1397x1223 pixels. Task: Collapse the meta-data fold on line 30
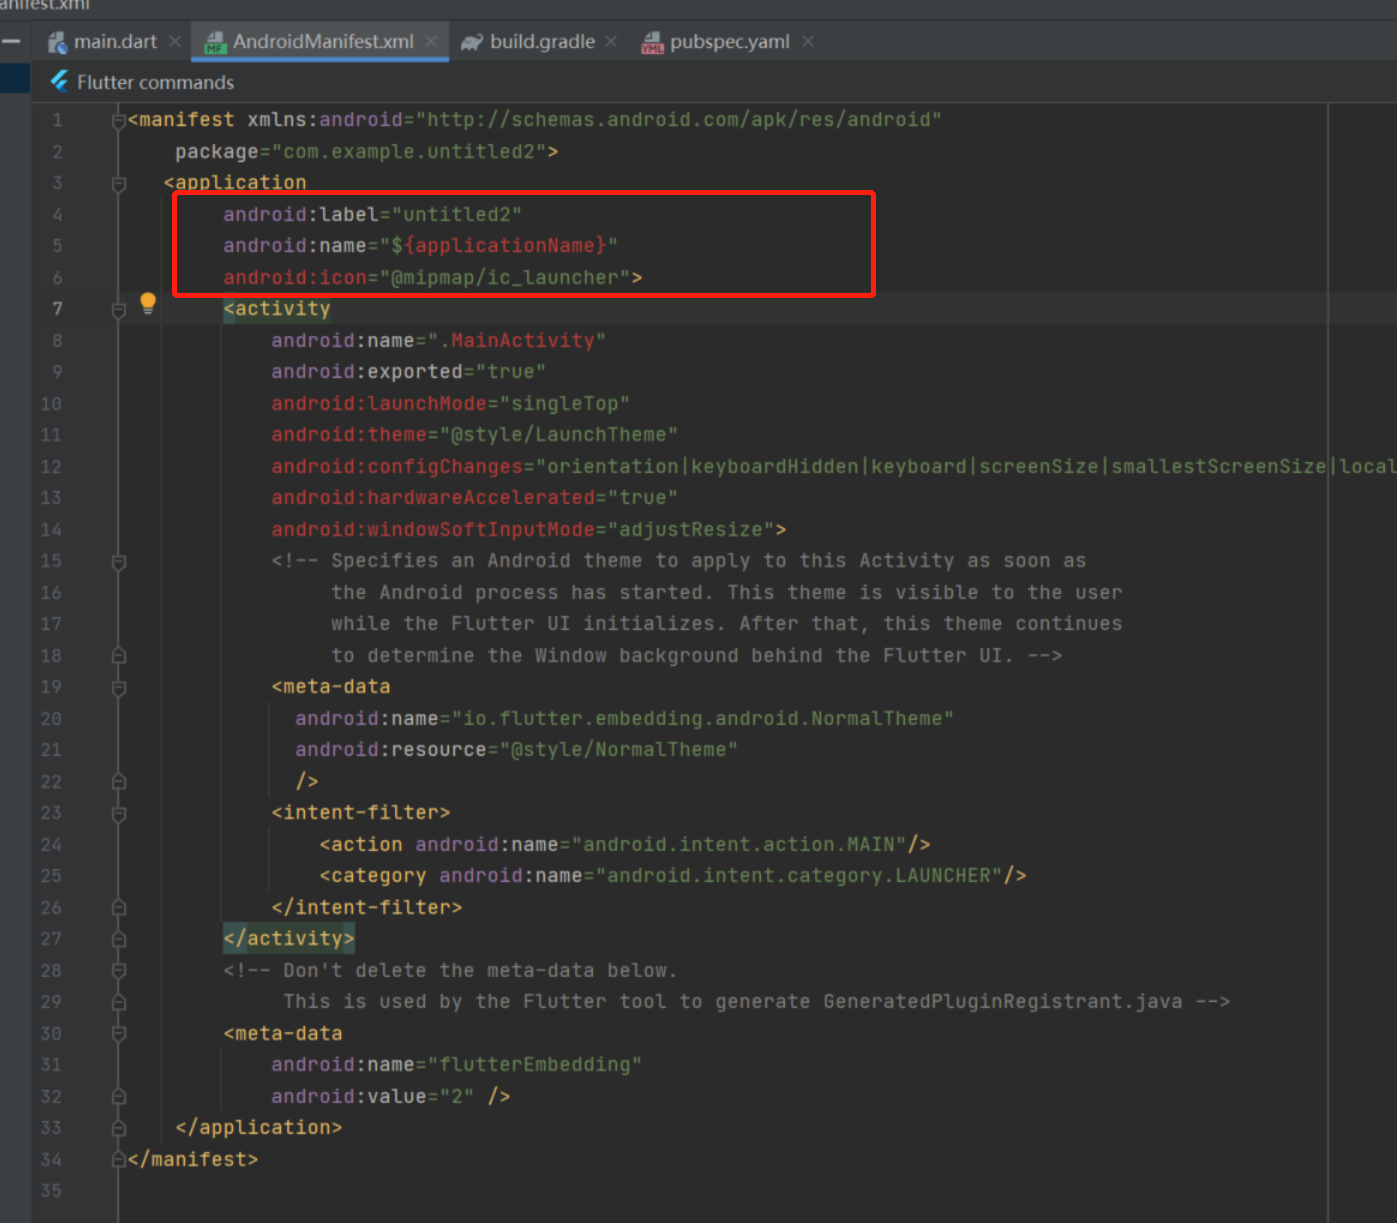(x=119, y=1034)
